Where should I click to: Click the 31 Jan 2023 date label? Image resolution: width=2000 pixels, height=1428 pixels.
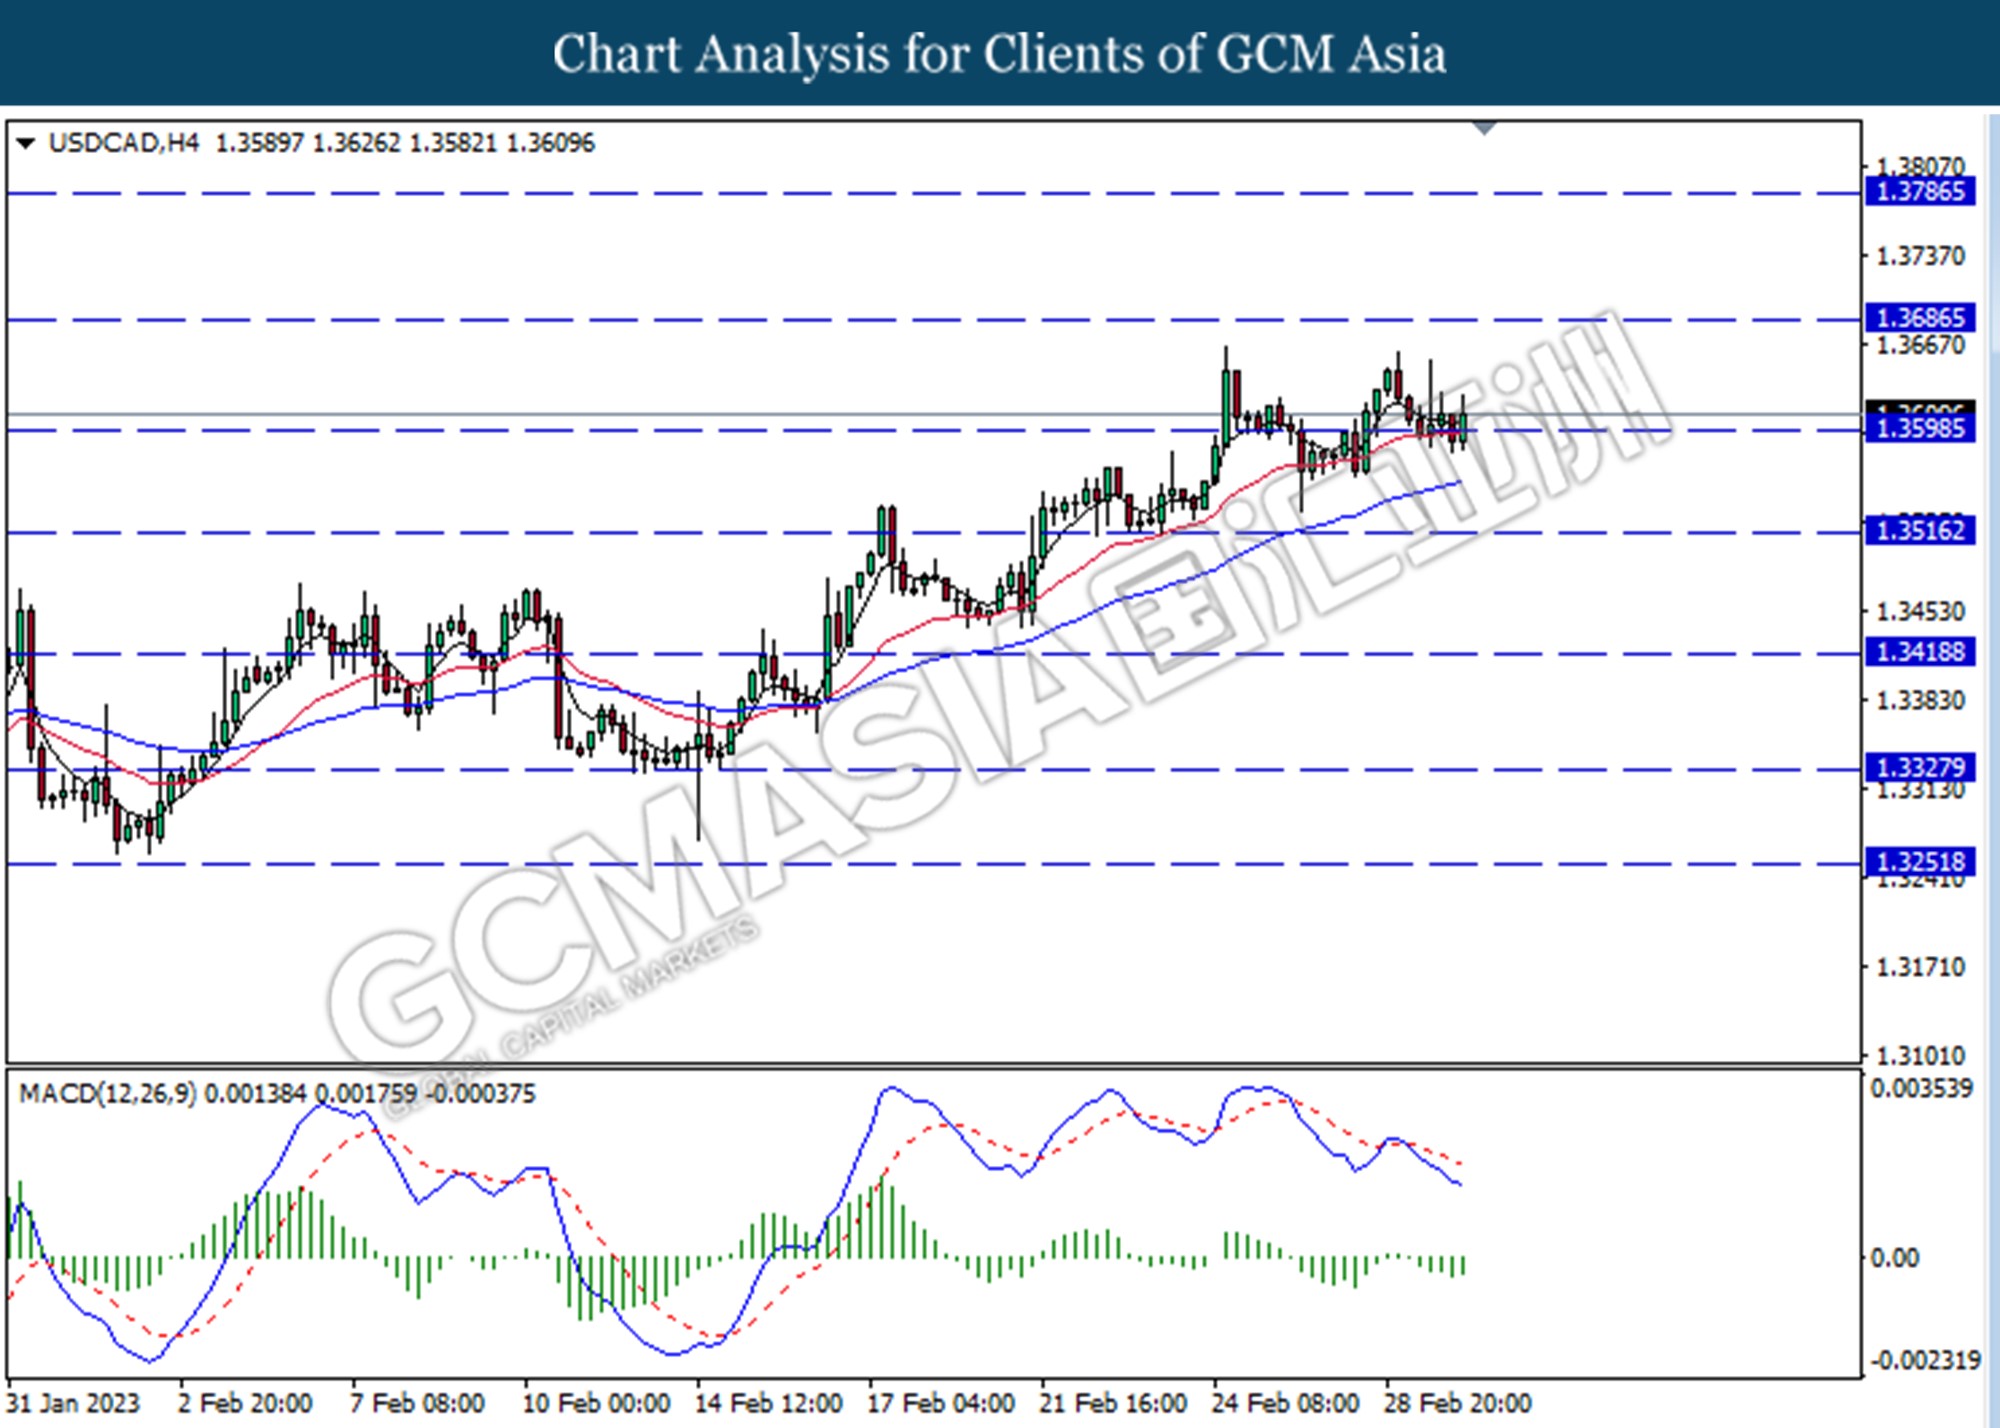point(72,1404)
